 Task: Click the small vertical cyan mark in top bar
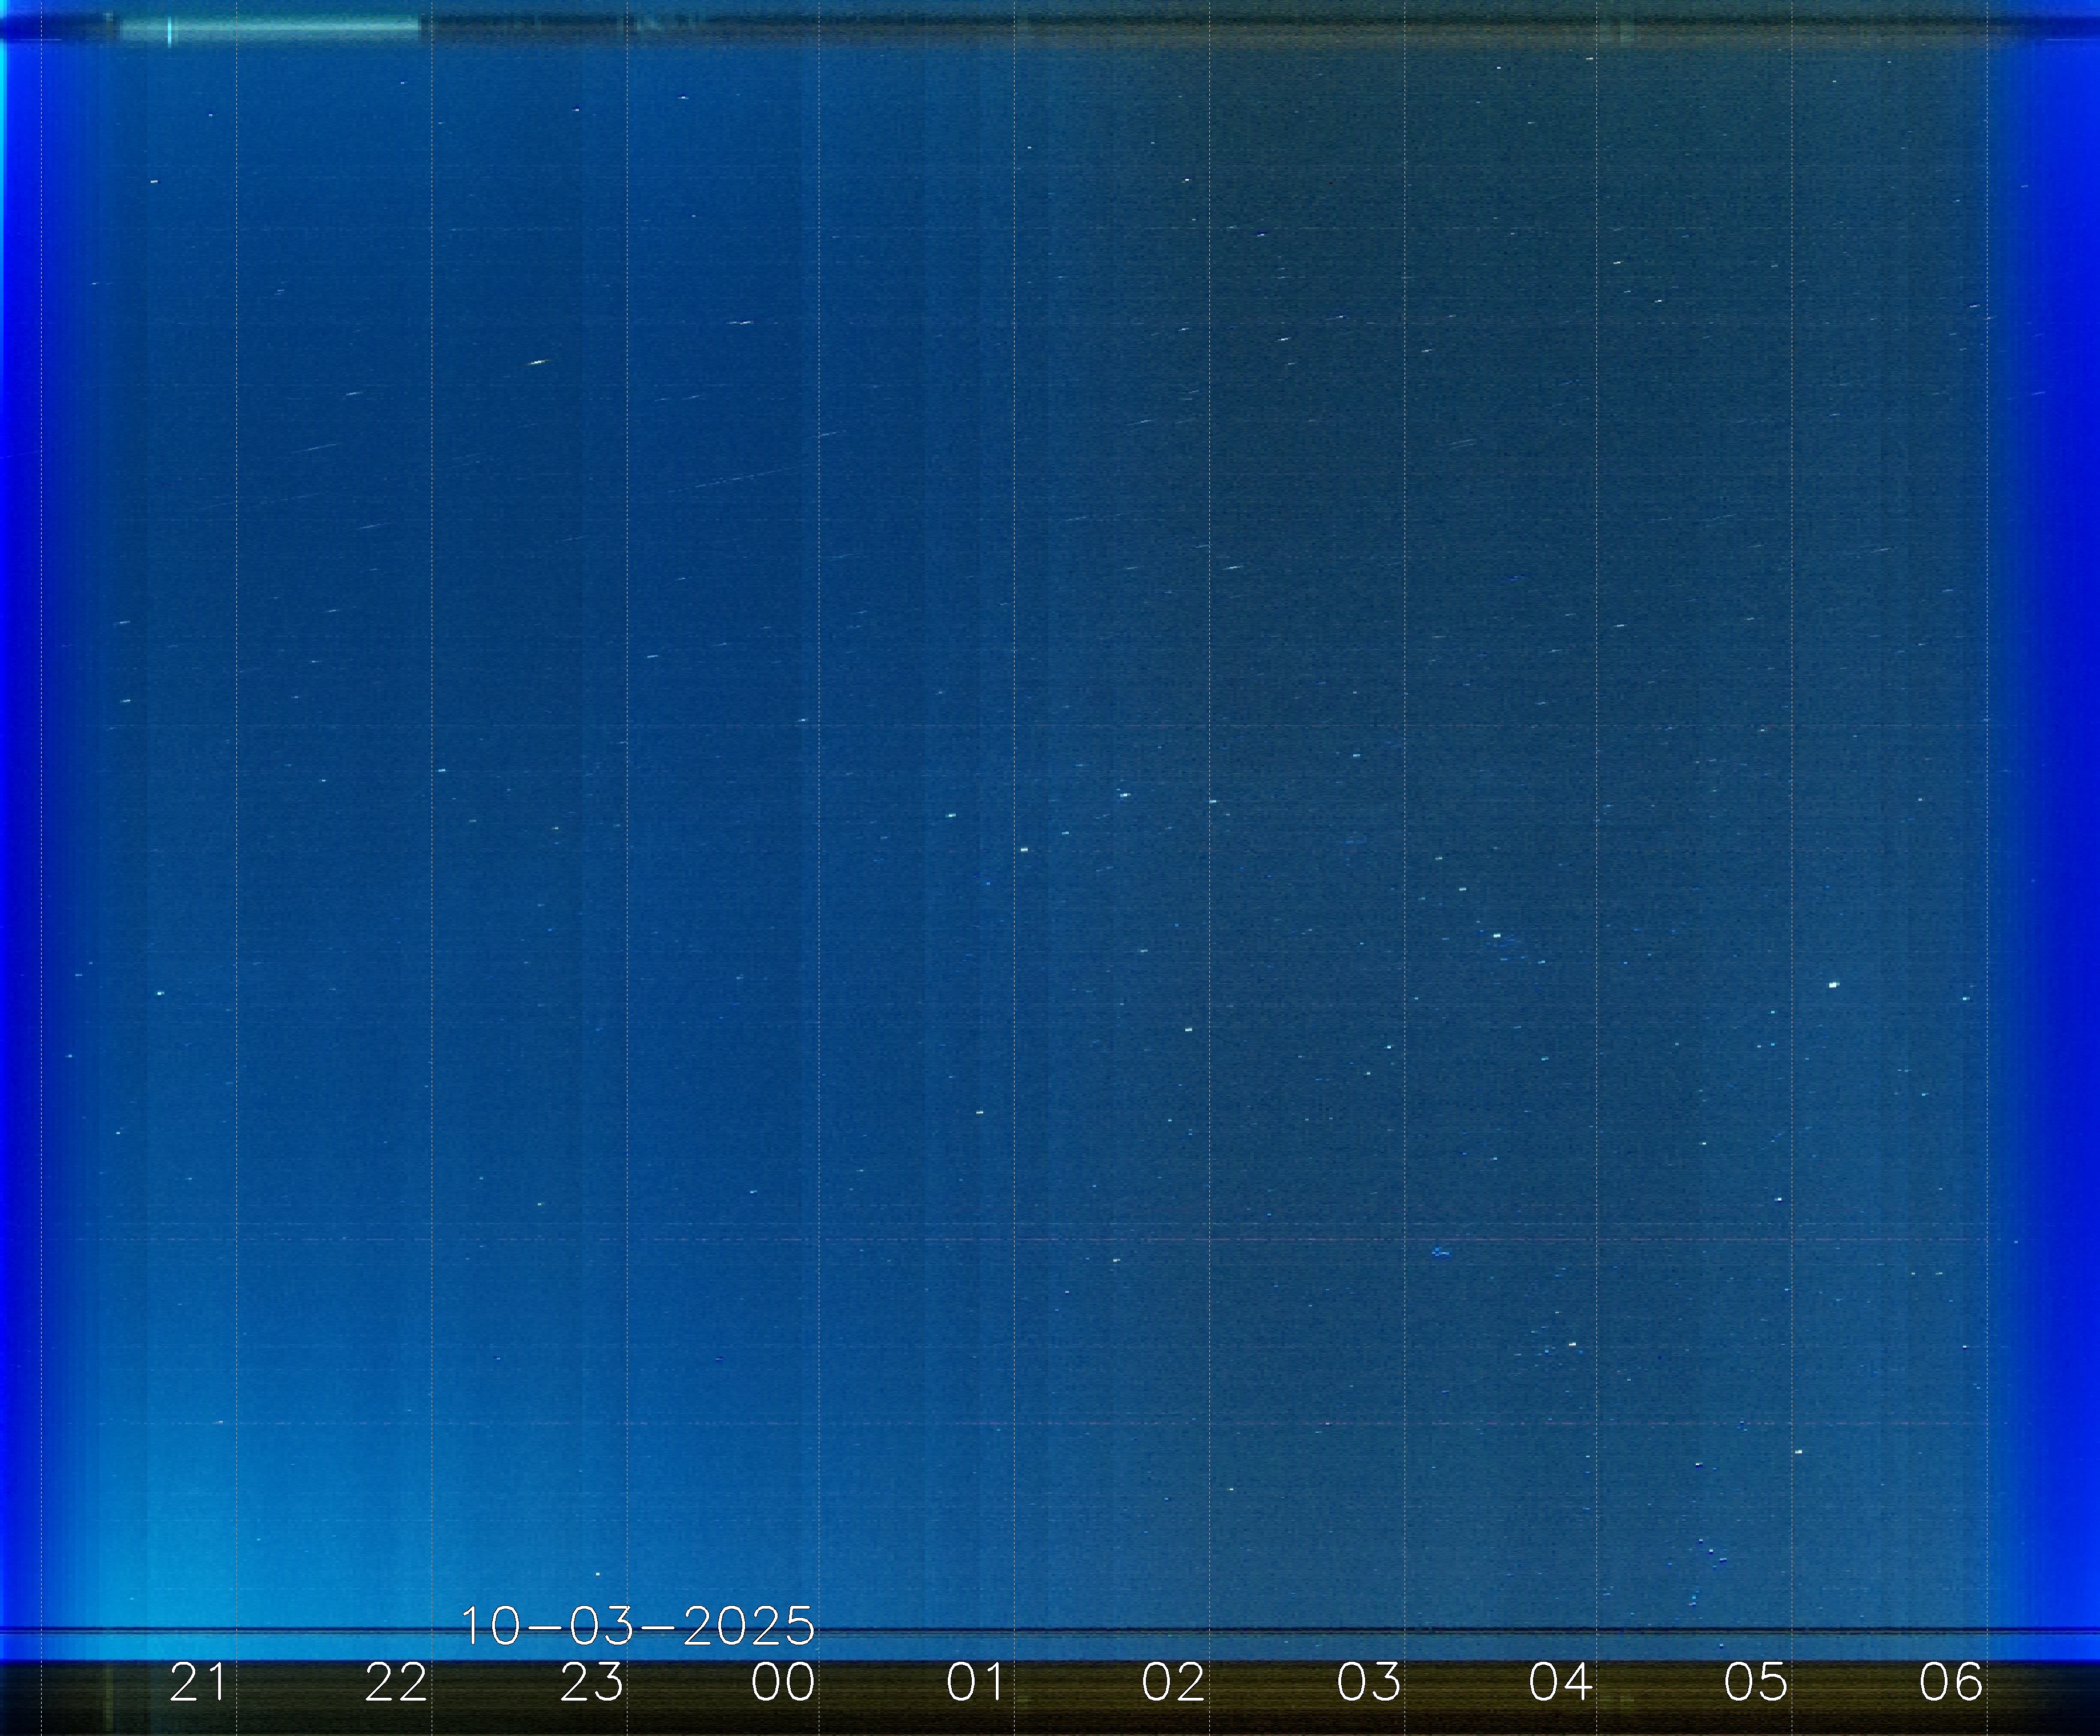coord(170,30)
